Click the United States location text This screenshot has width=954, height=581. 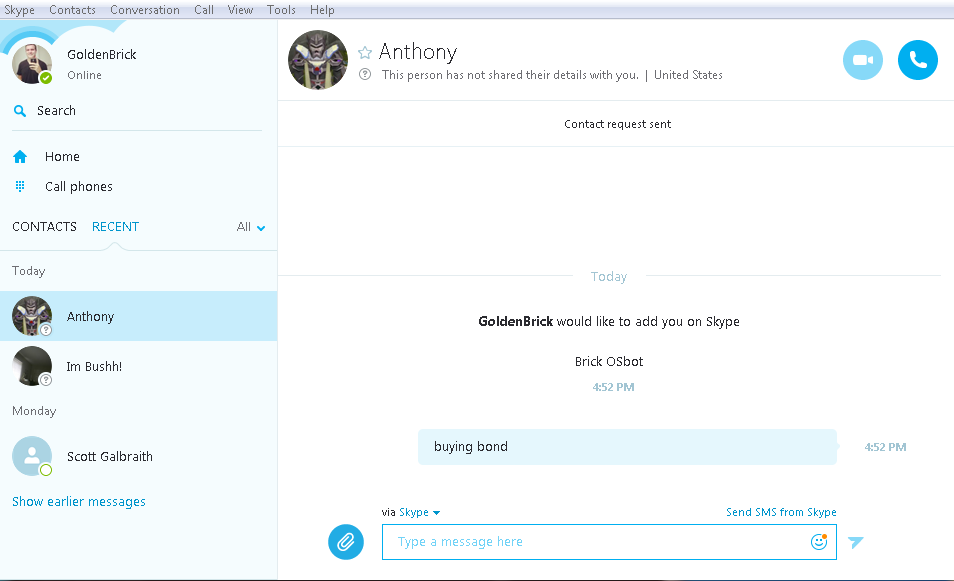click(688, 75)
